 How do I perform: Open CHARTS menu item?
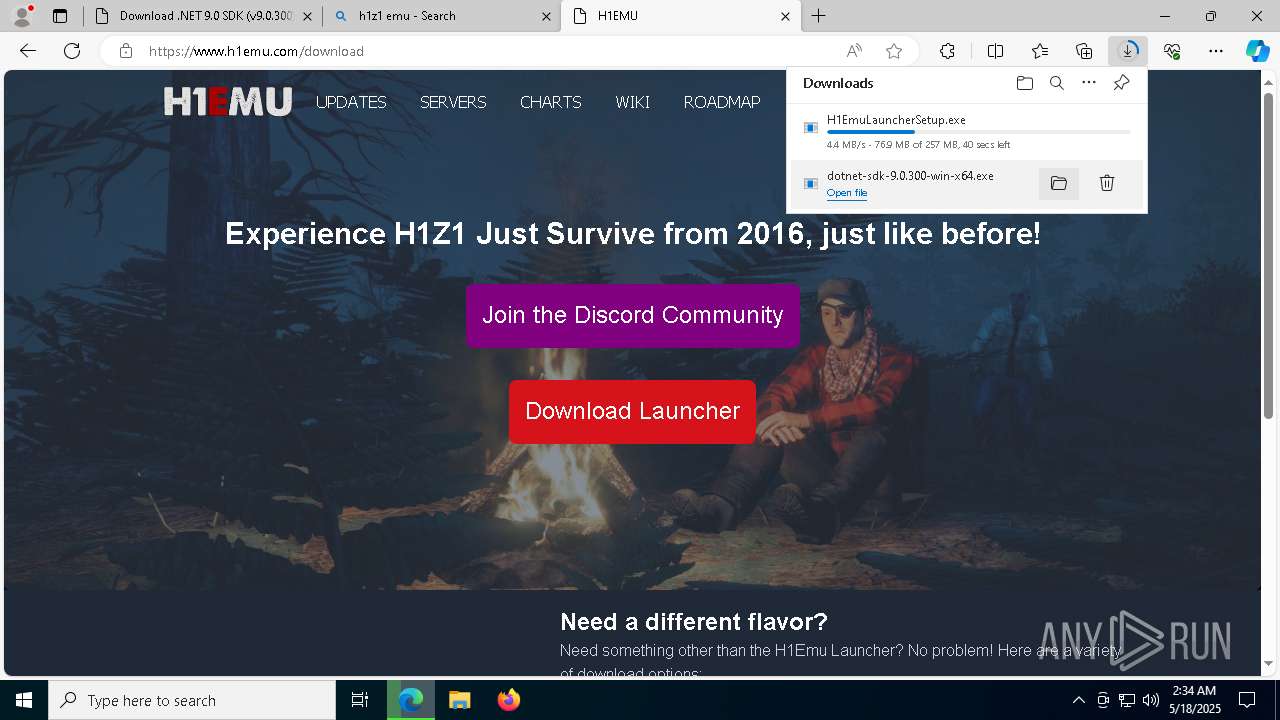[550, 102]
